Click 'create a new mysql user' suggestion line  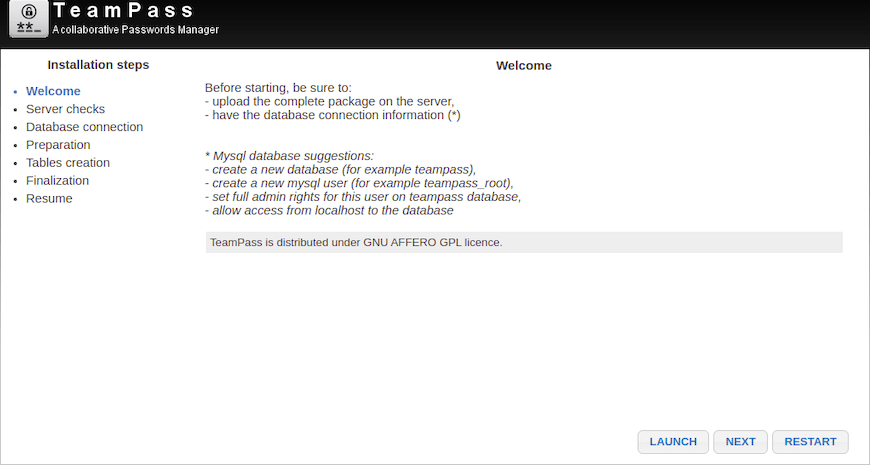point(359,183)
